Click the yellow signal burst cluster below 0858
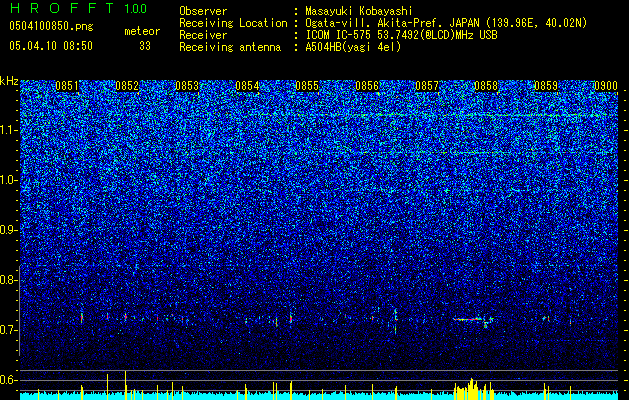 tap(473, 389)
